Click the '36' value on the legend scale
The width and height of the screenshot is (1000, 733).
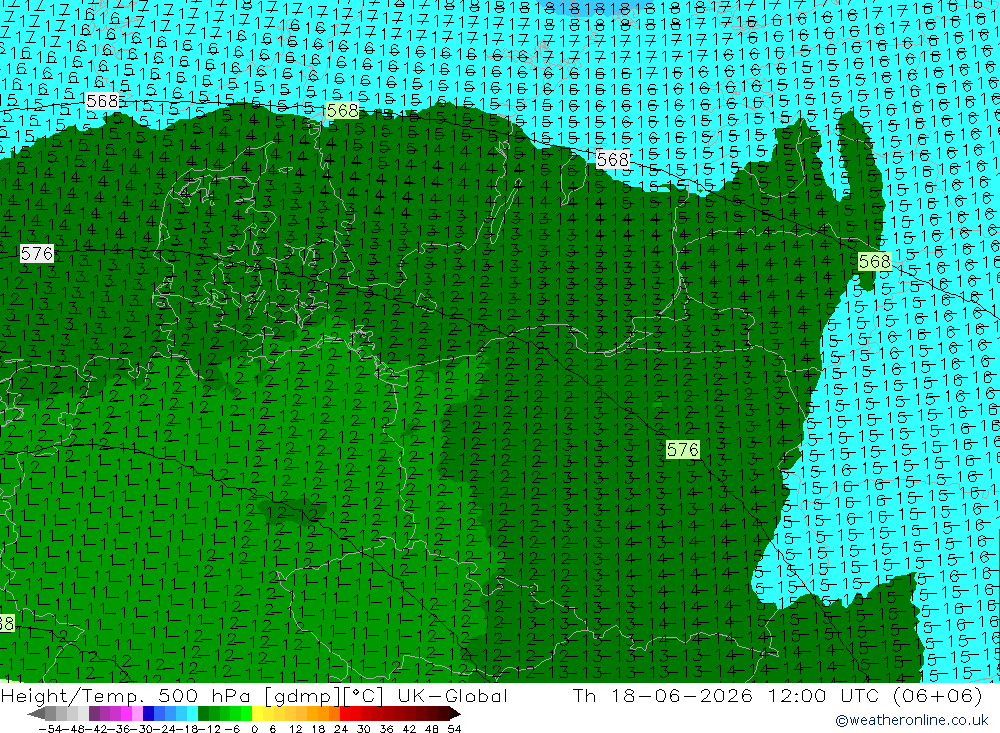pyautogui.click(x=386, y=729)
